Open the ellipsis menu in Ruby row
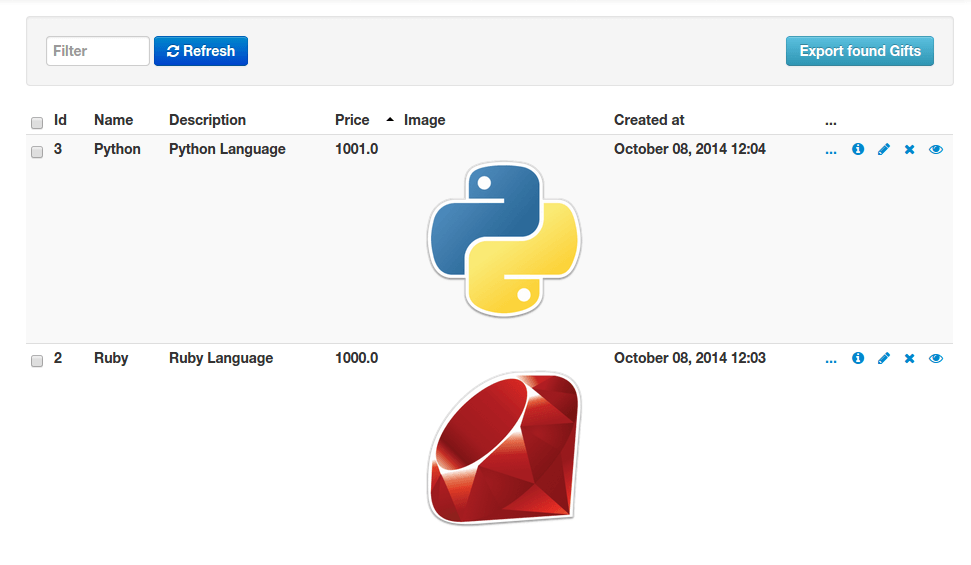 click(x=831, y=361)
